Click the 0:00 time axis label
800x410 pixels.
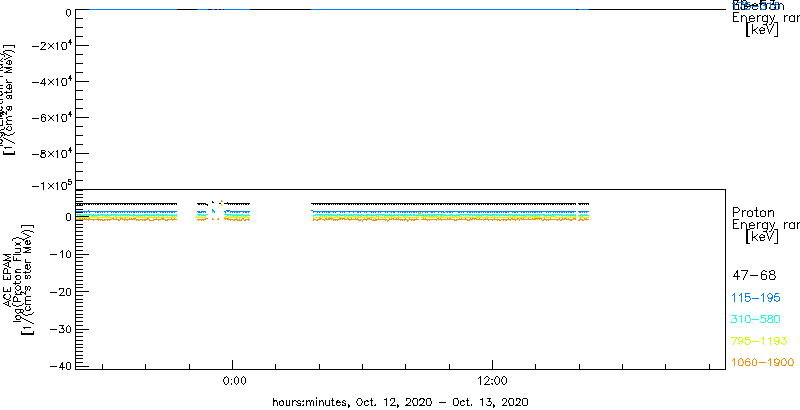click(236, 380)
